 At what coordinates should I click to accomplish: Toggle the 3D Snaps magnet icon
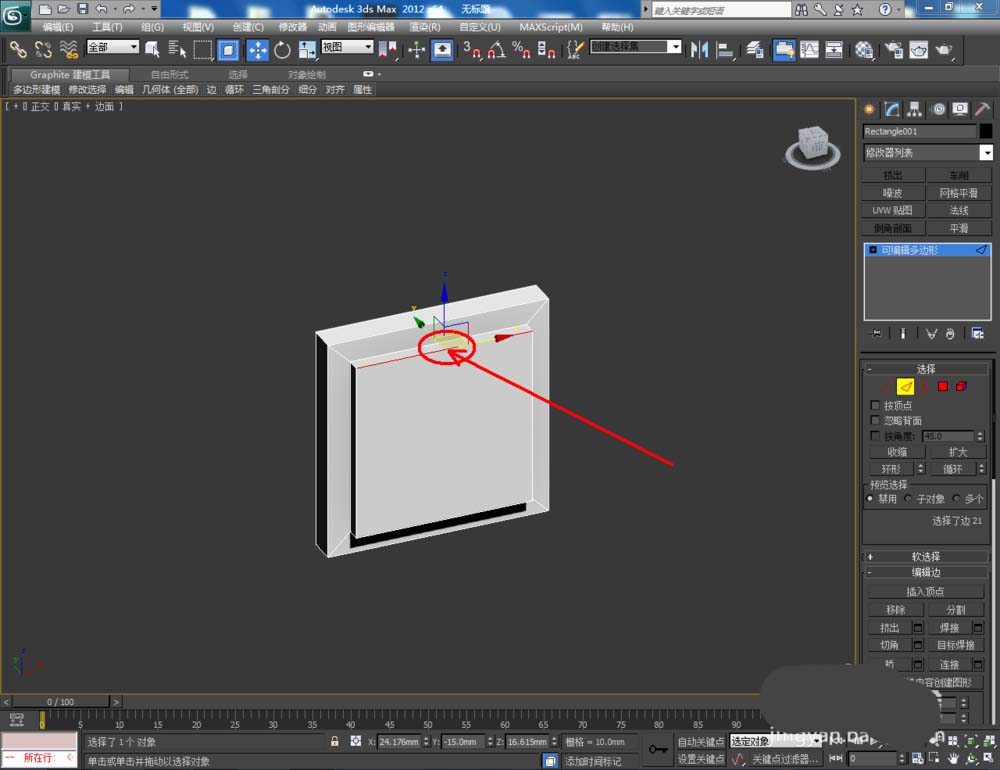tap(472, 50)
